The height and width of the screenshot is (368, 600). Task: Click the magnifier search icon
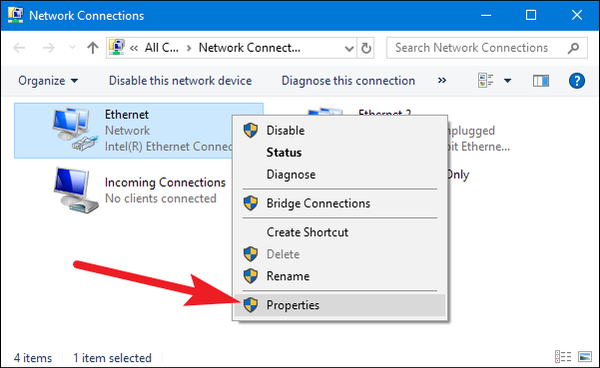click(x=573, y=48)
